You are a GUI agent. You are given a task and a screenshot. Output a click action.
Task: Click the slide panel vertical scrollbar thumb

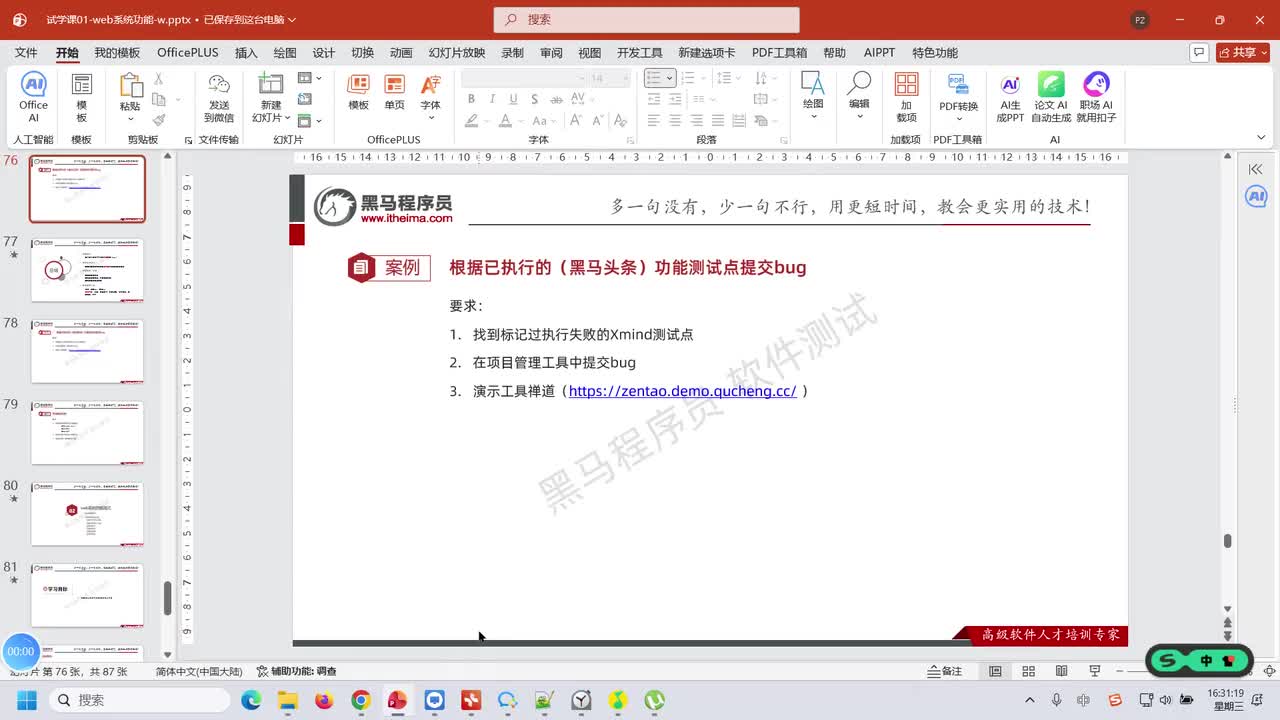[167, 597]
